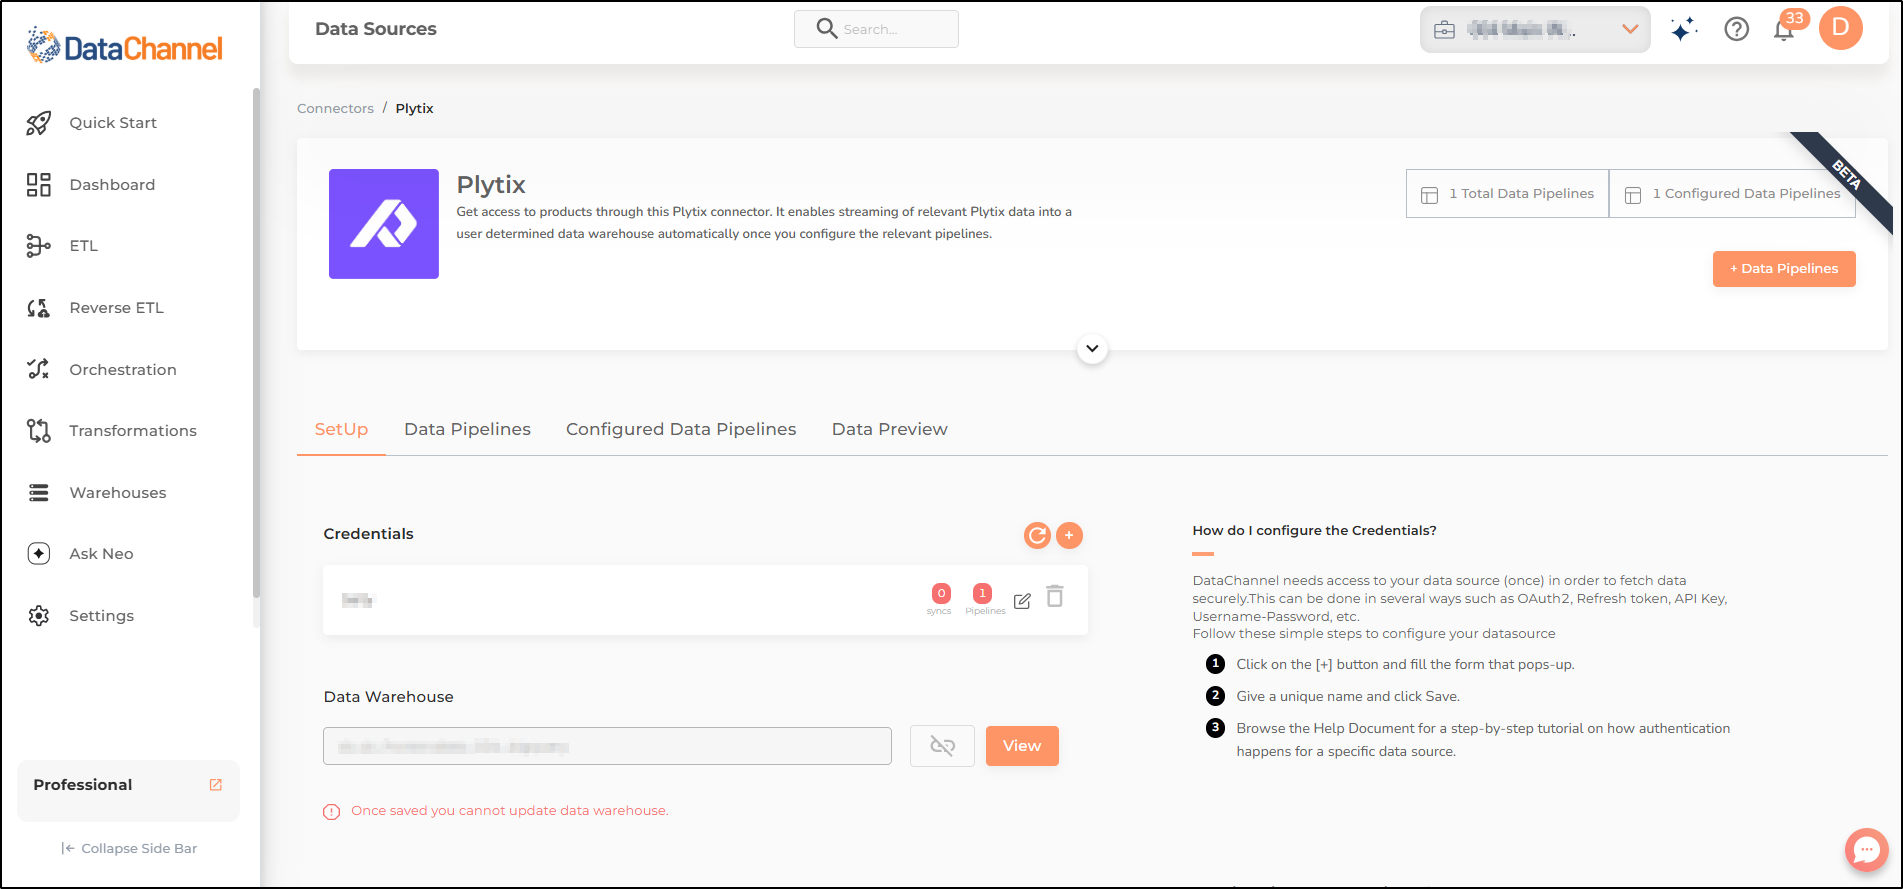Click the Data Warehouse name field
The image size is (1903, 889).
pos(607,746)
